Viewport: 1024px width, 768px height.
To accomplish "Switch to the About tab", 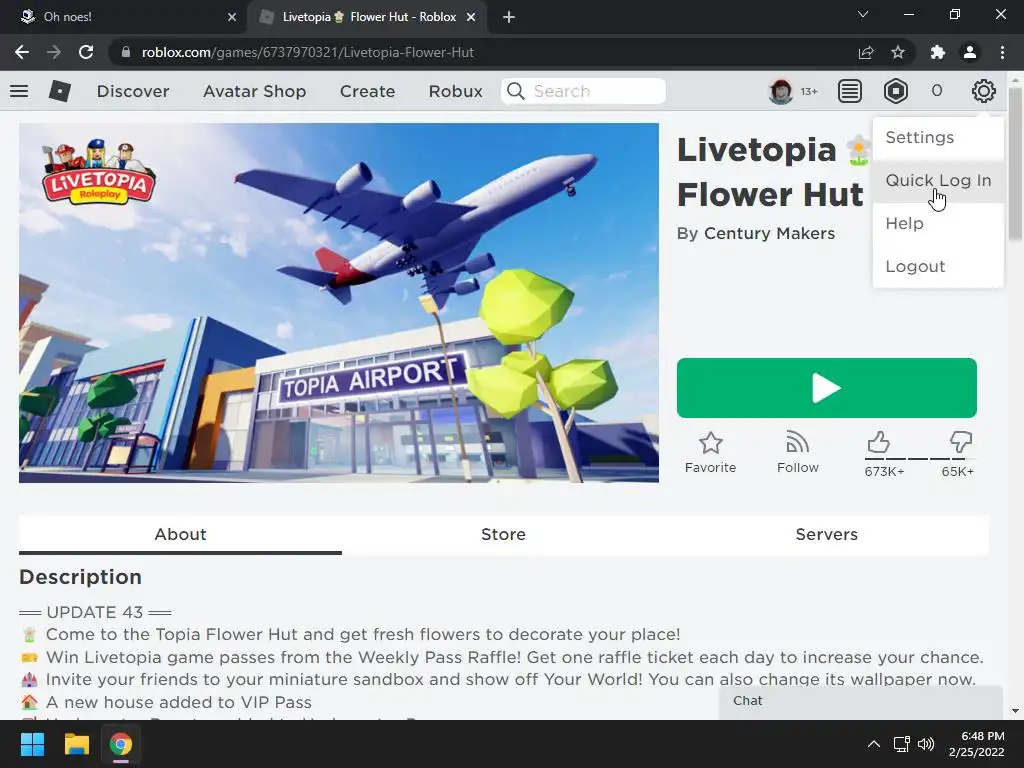I will click(x=180, y=534).
